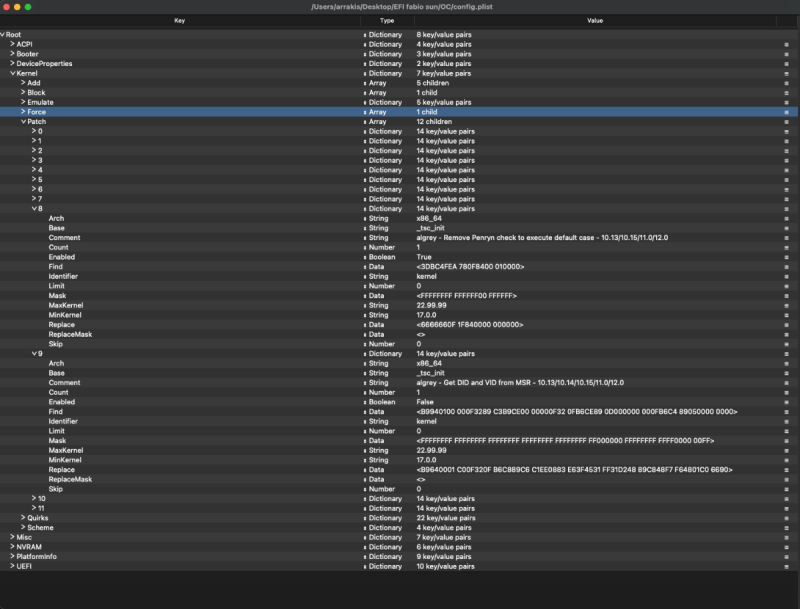Expand Patch entry 11
The height and width of the screenshot is (609, 800).
tap(34, 508)
